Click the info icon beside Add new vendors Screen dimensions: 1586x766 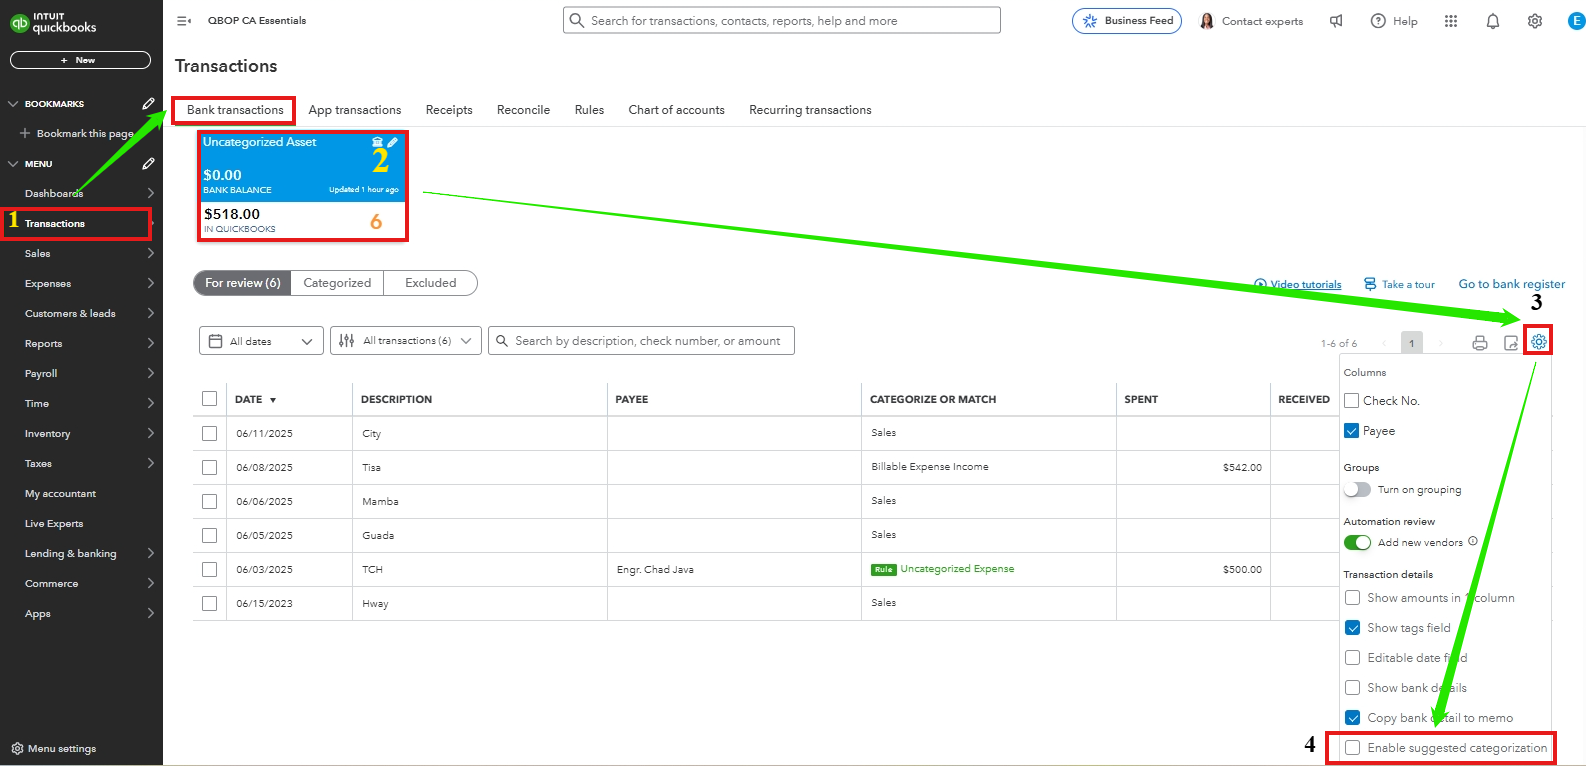[1473, 541]
